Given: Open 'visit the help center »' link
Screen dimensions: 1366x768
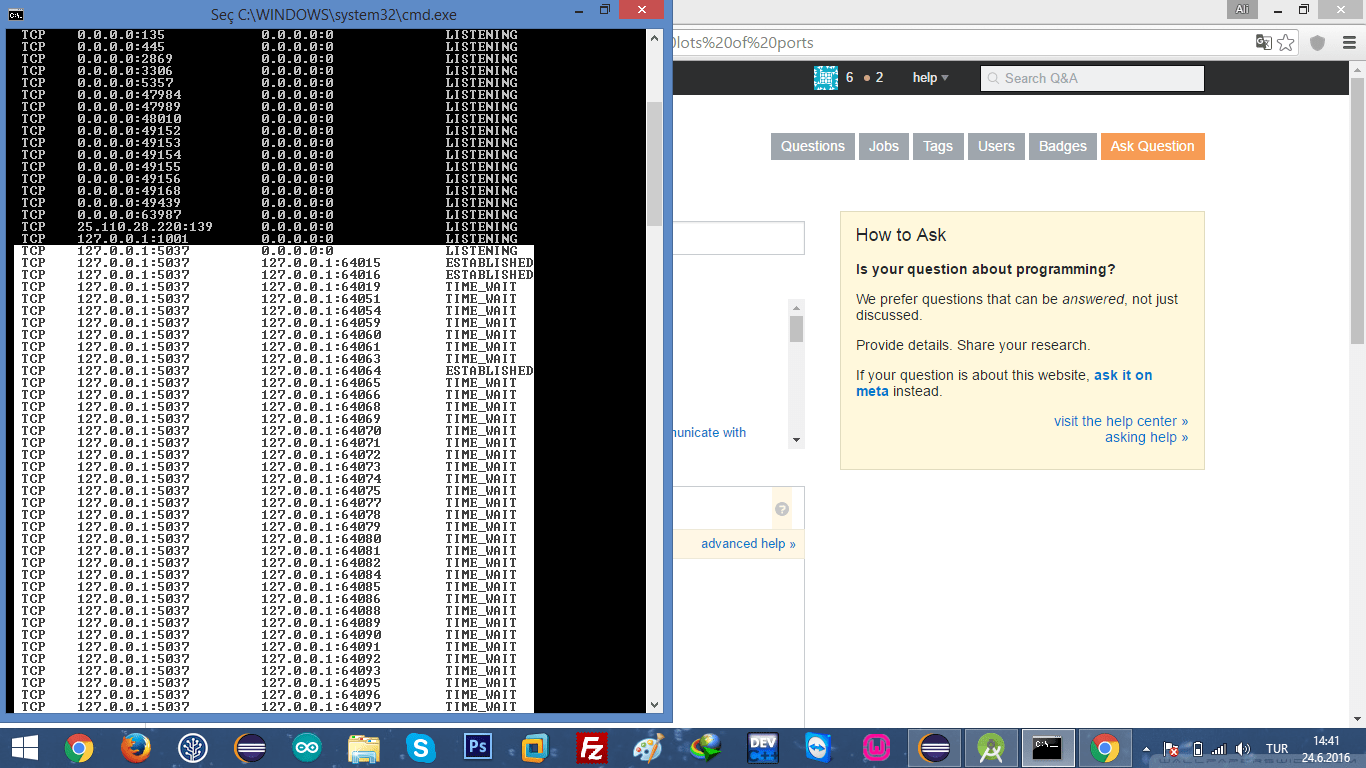Looking at the screenshot, I should [x=1121, y=421].
